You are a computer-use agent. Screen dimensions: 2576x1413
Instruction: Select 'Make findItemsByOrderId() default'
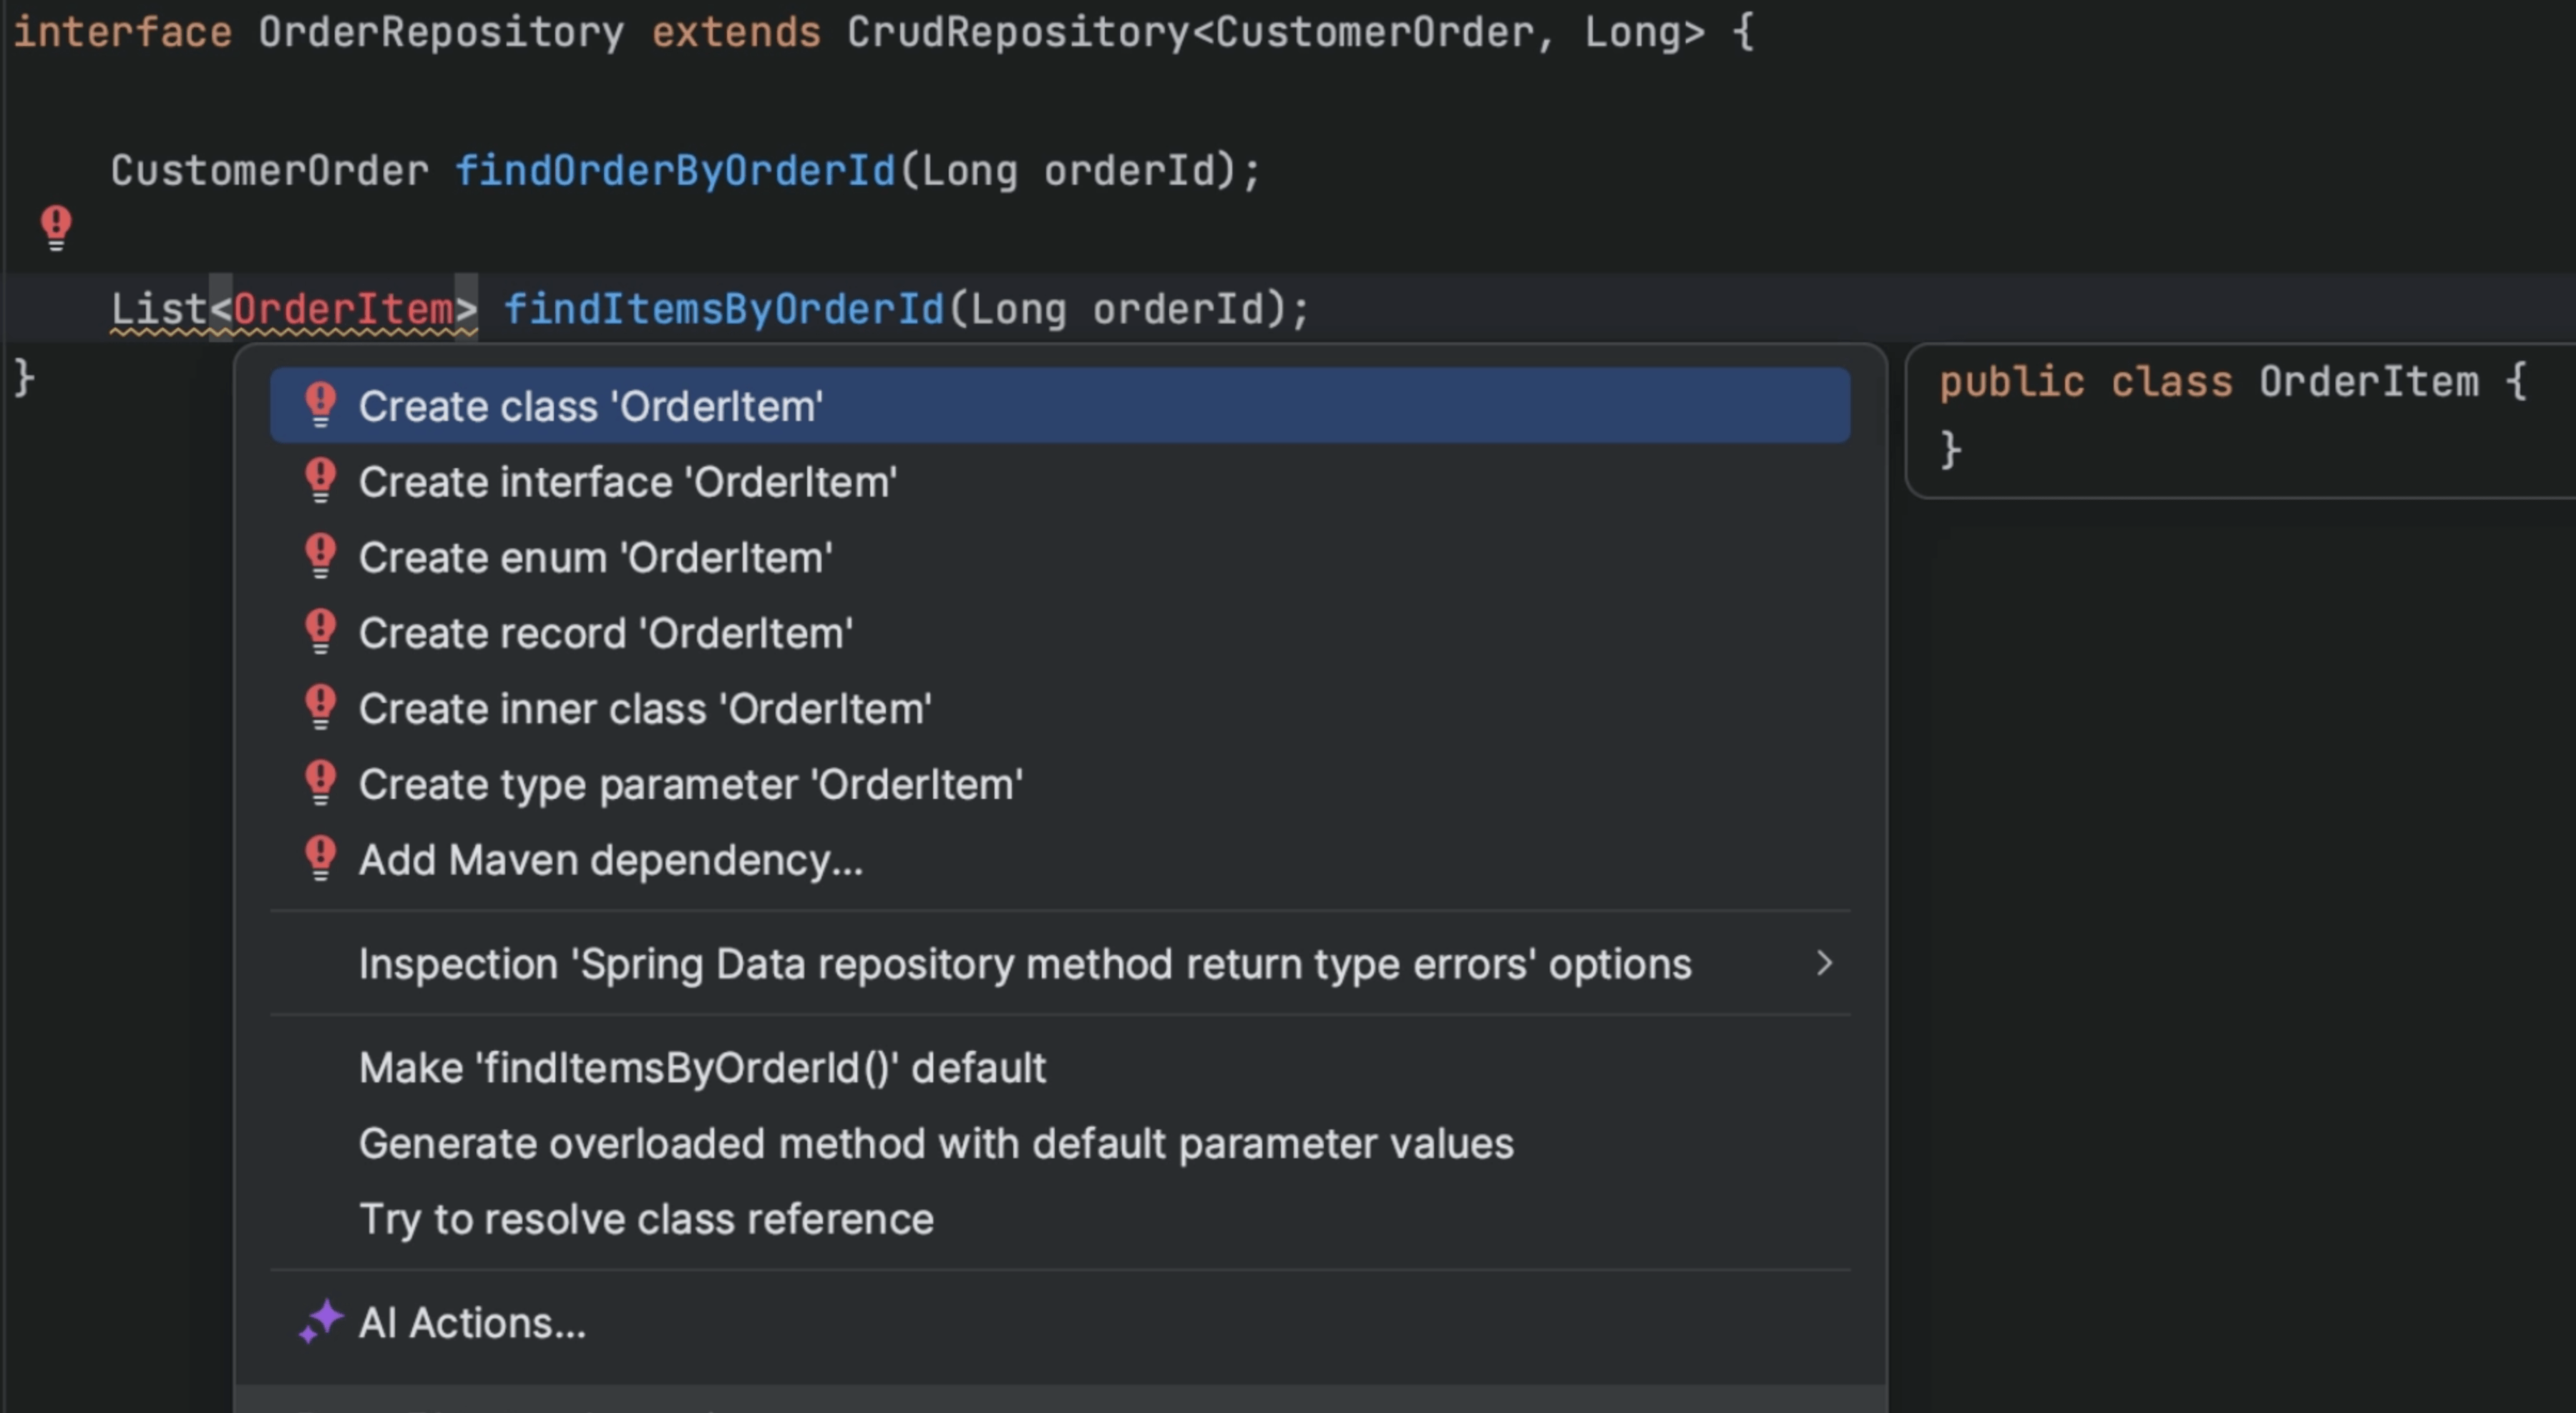[x=703, y=1067]
